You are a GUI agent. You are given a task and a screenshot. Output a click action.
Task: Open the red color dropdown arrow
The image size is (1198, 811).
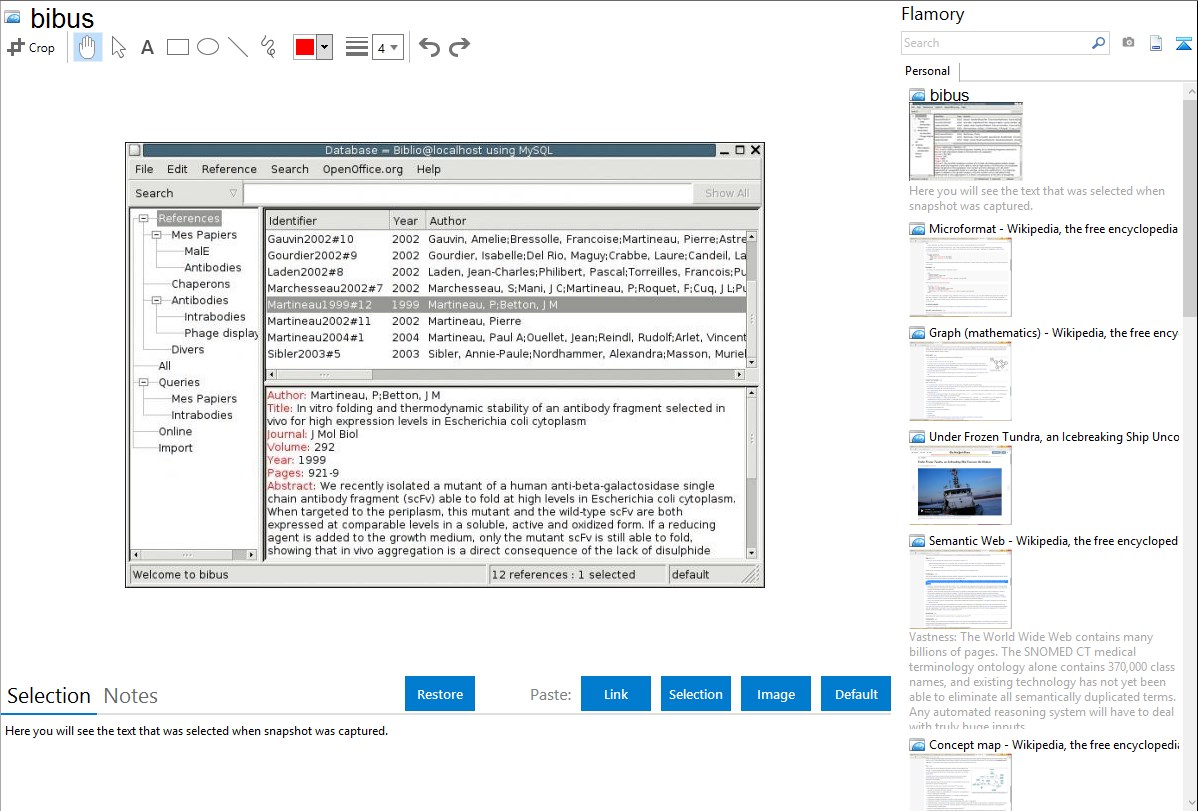click(324, 47)
